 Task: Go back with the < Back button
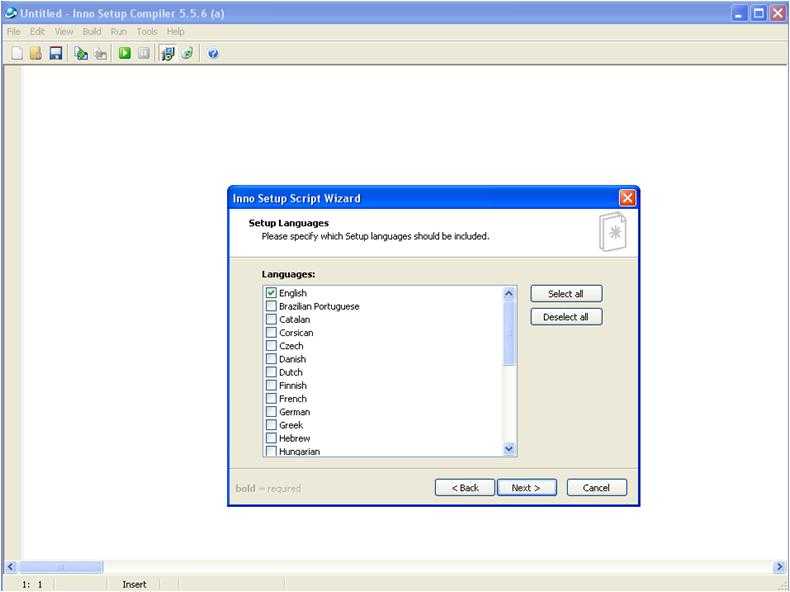tap(465, 488)
